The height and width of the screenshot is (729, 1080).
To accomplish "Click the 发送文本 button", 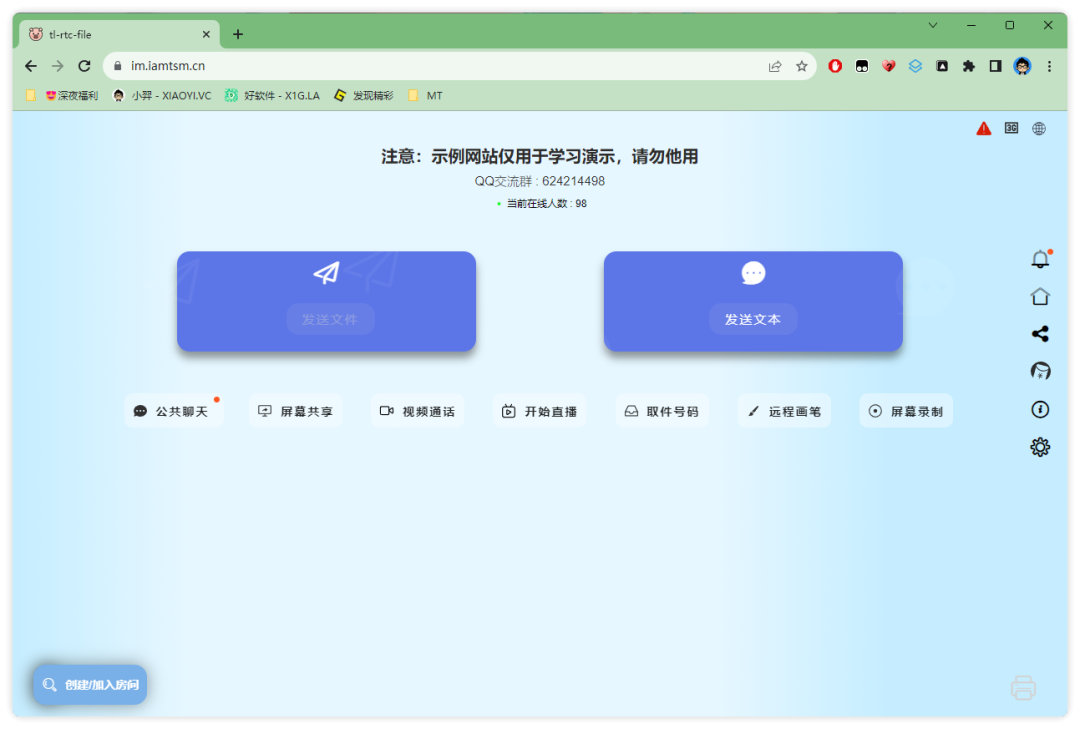I will pyautogui.click(x=753, y=319).
